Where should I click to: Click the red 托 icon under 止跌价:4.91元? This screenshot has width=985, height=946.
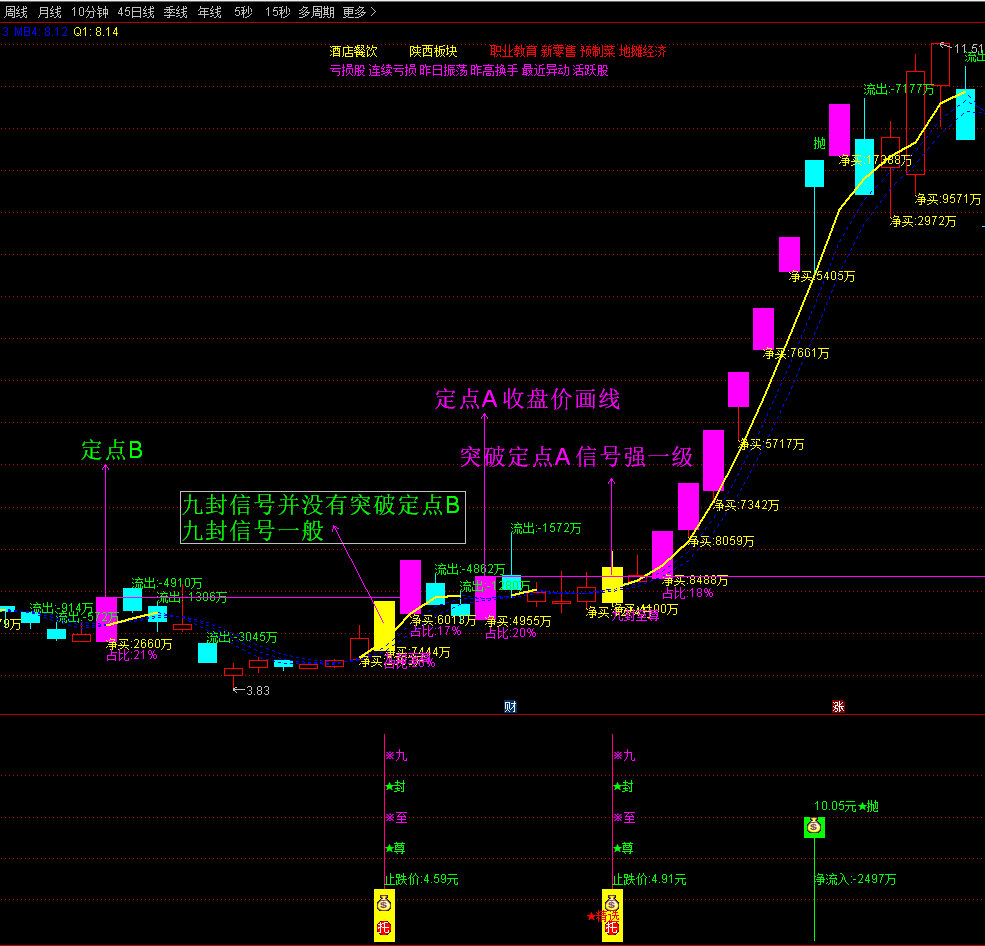(x=611, y=929)
